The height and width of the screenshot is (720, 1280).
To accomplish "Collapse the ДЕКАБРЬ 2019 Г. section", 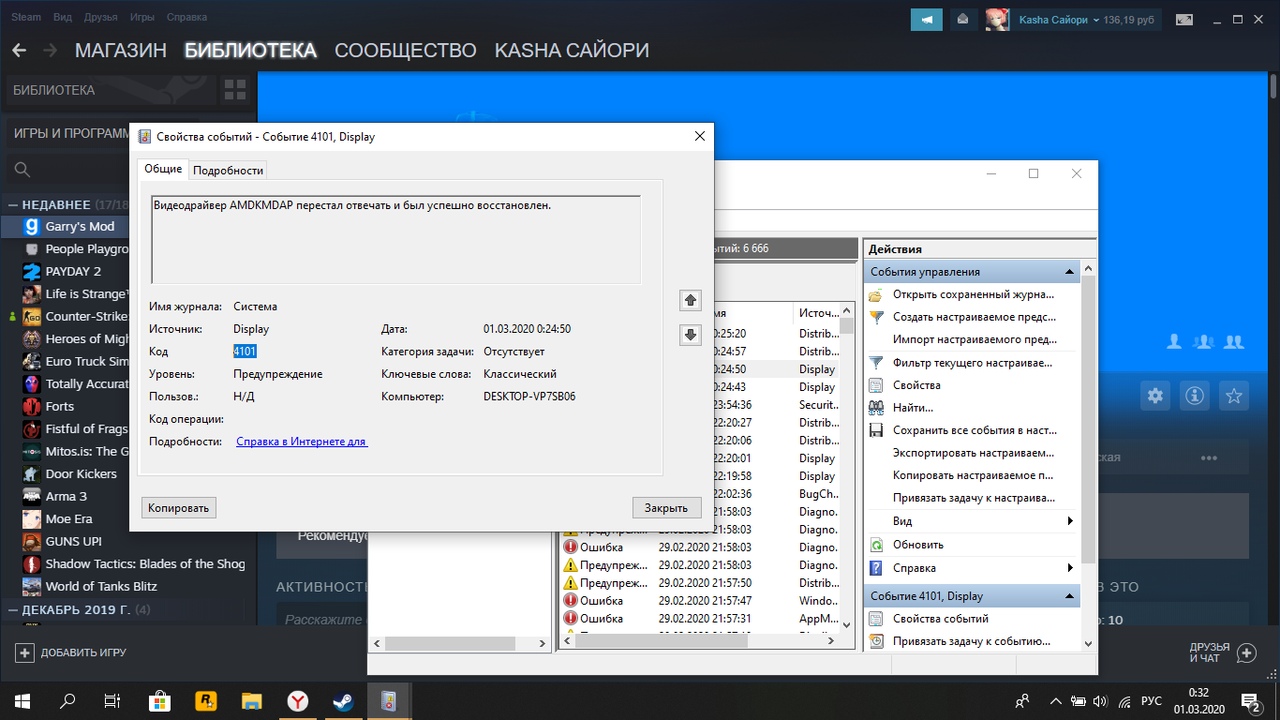I will [13, 609].
